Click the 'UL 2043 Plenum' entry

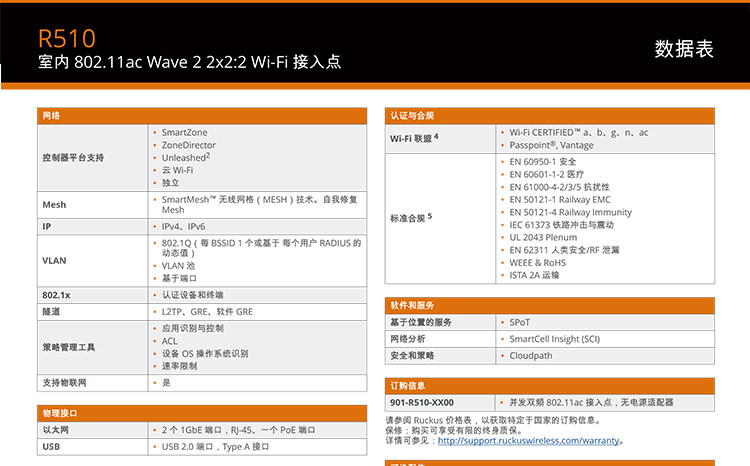click(543, 237)
